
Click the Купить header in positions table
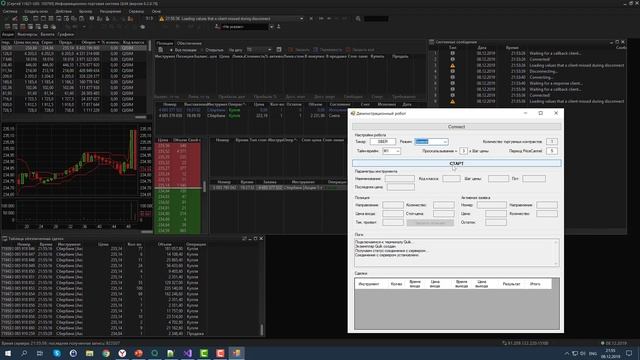click(x=377, y=56)
